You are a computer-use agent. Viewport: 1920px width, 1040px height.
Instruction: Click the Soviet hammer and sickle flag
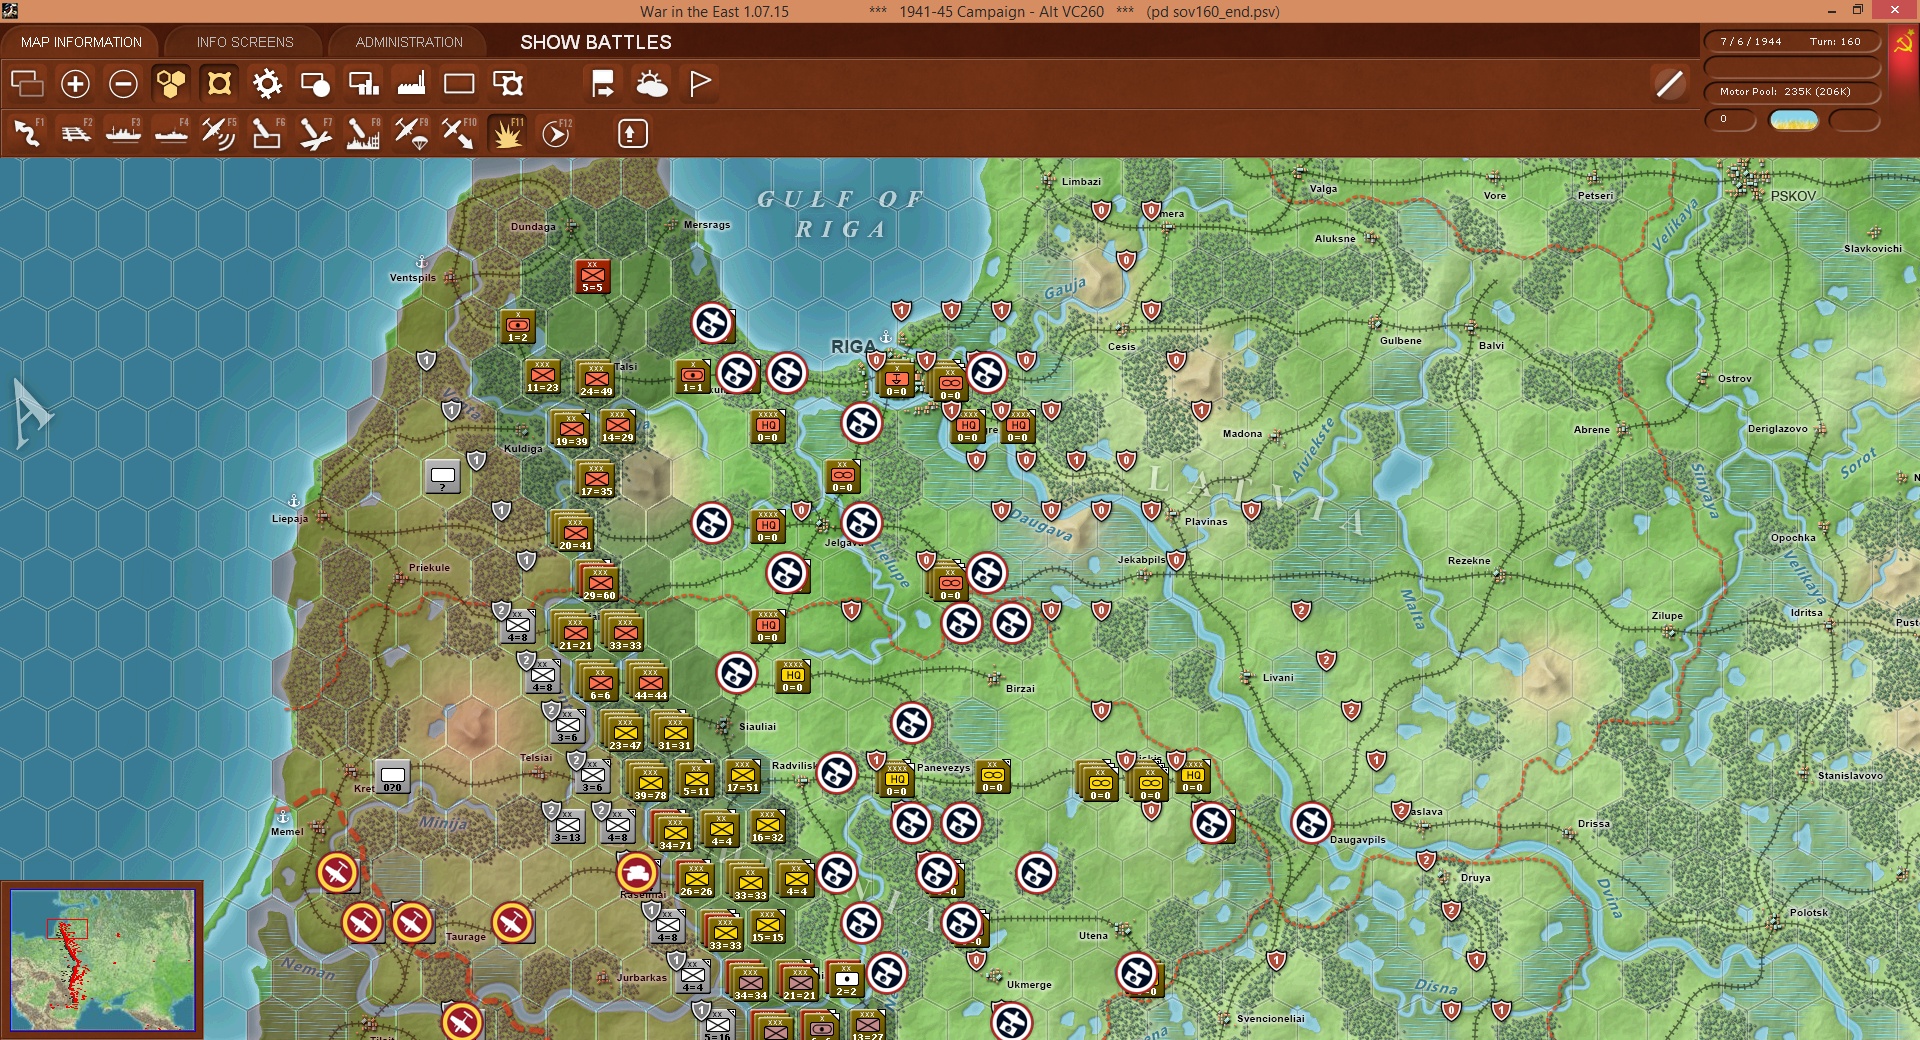coord(1903,45)
